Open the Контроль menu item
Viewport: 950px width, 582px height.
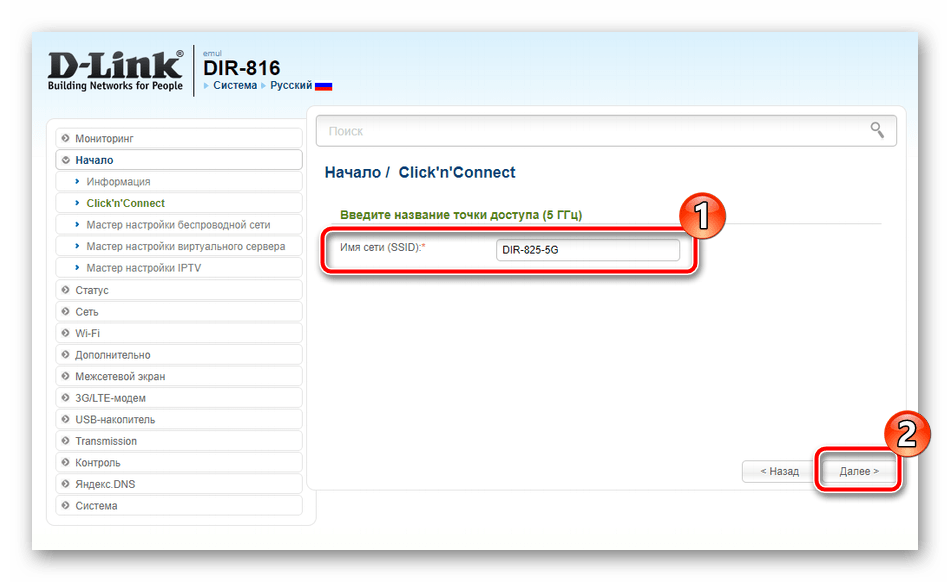[179, 463]
